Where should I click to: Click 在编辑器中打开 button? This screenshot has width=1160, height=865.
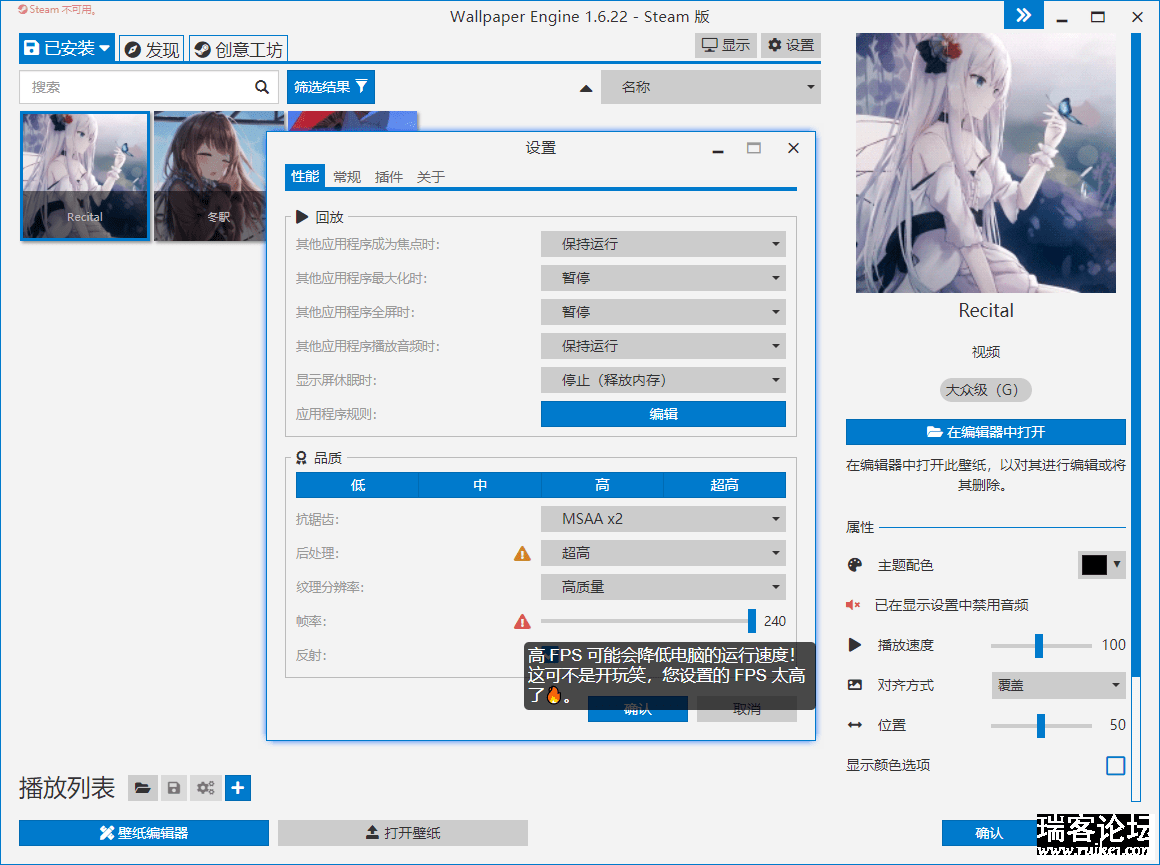(985, 432)
